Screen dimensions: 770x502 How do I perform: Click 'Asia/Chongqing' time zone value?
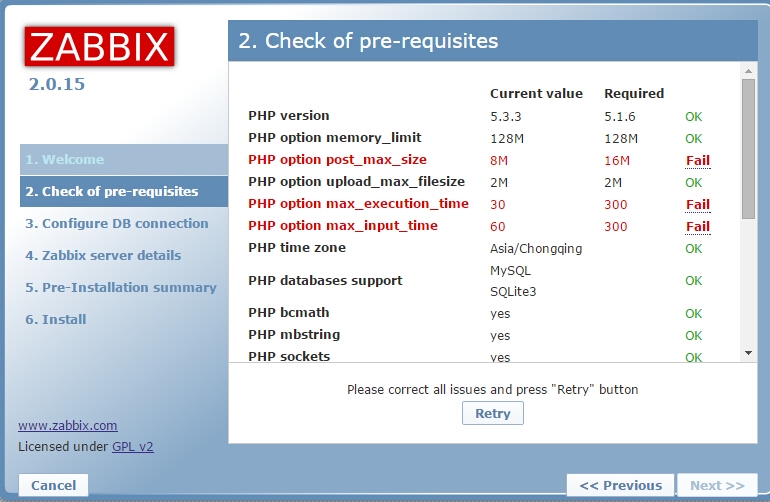click(x=536, y=249)
